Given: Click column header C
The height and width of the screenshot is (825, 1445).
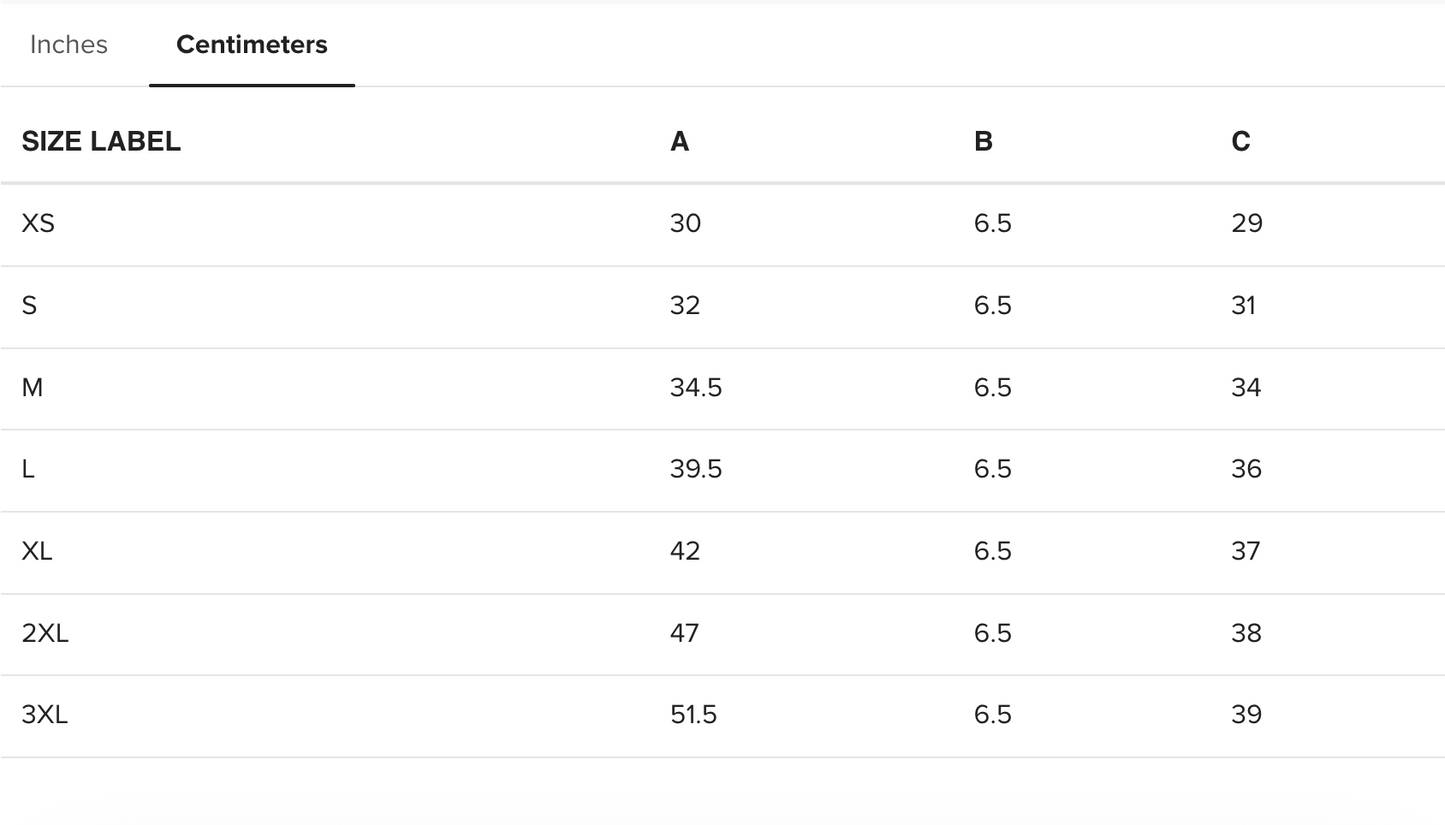Looking at the screenshot, I should 1240,142.
